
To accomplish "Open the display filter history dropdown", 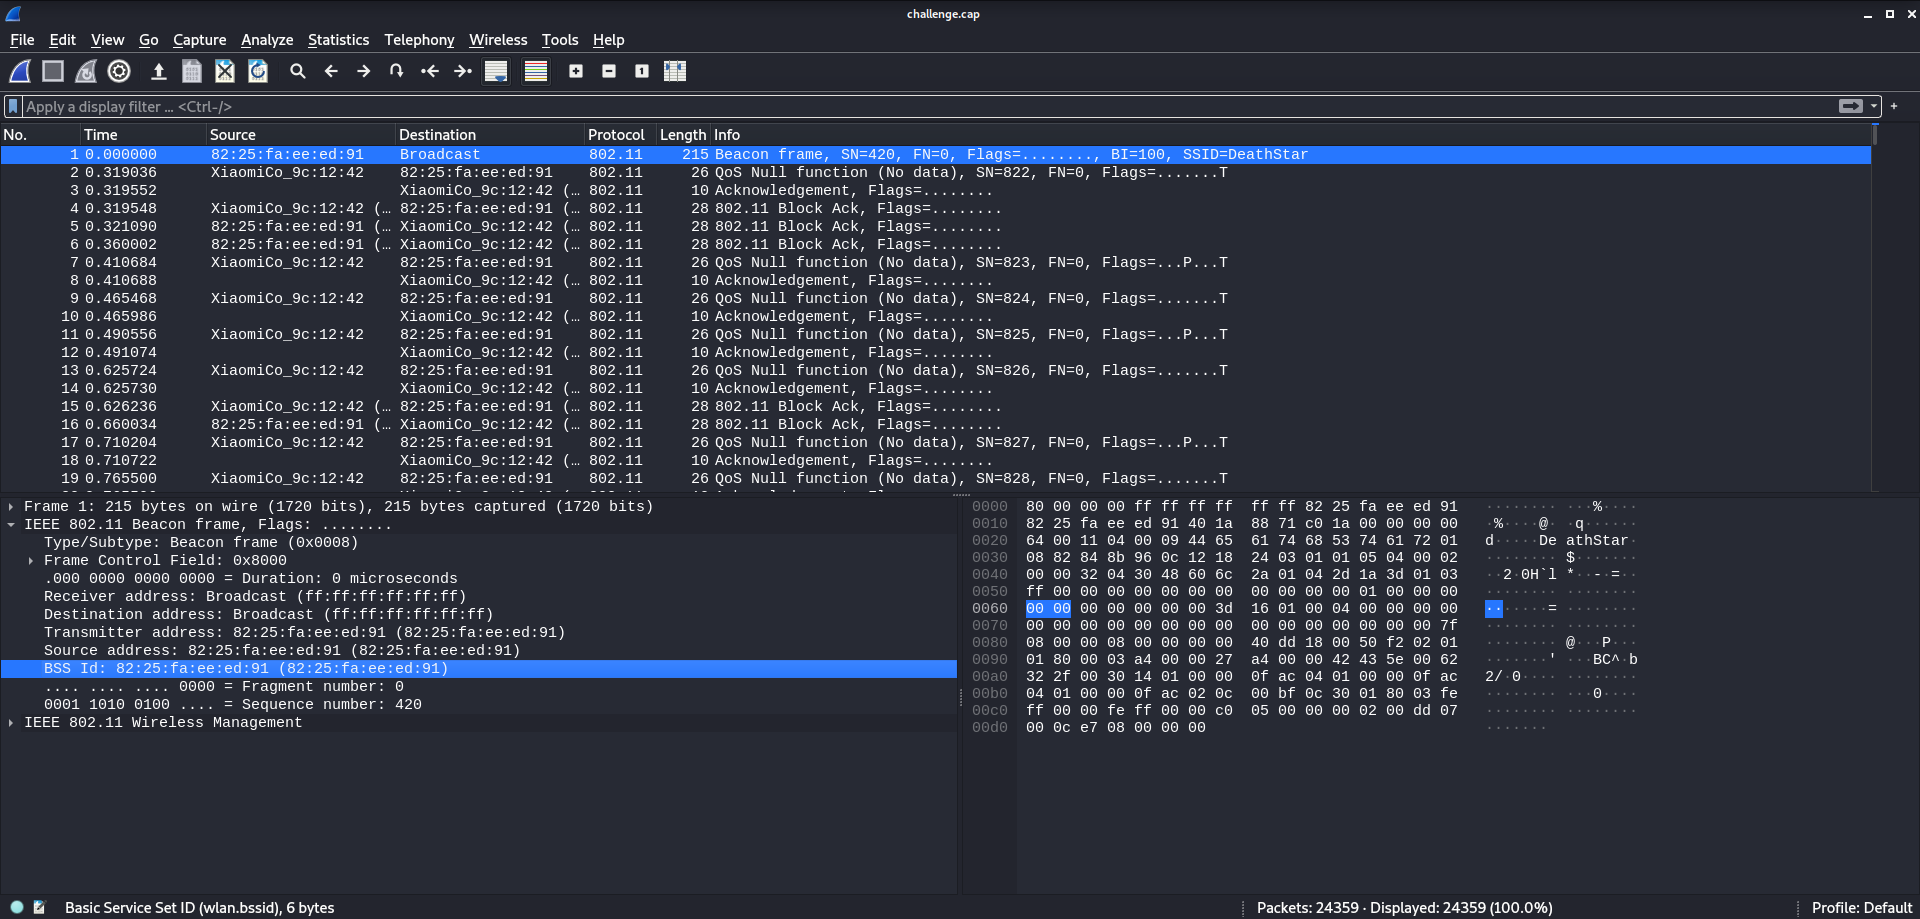I will point(1874,106).
